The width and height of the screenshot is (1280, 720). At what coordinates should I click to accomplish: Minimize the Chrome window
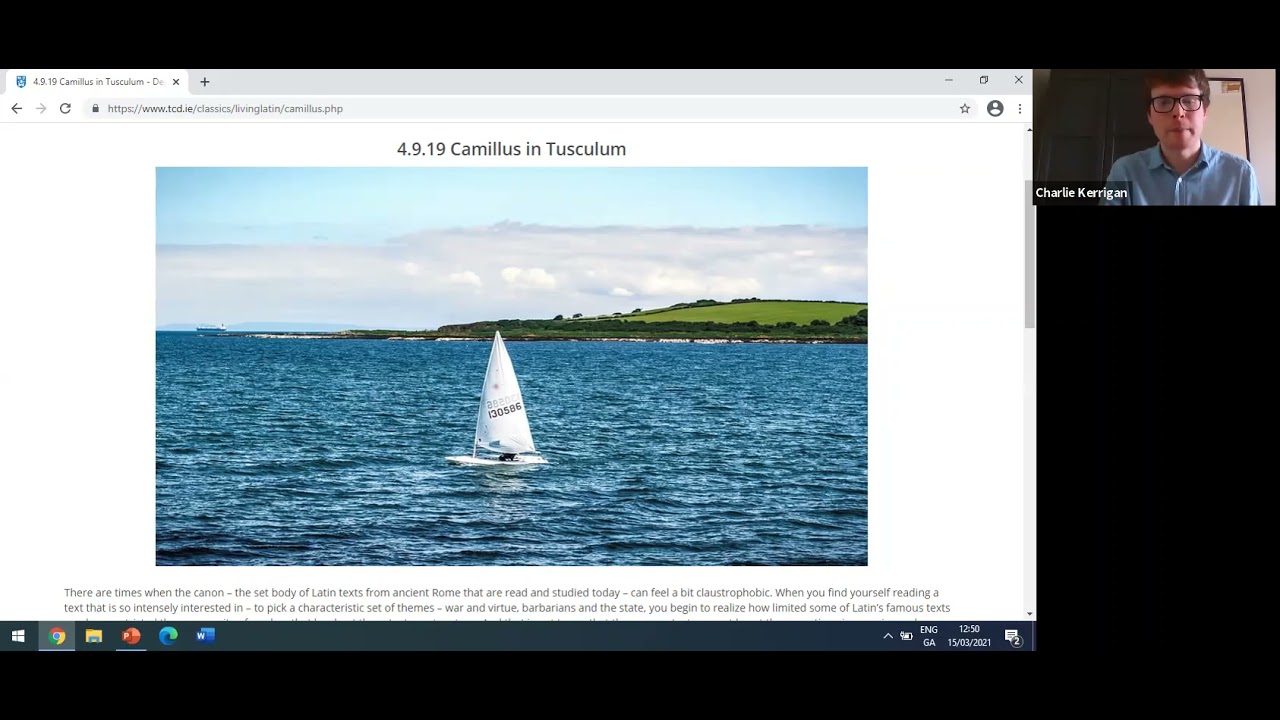click(949, 80)
